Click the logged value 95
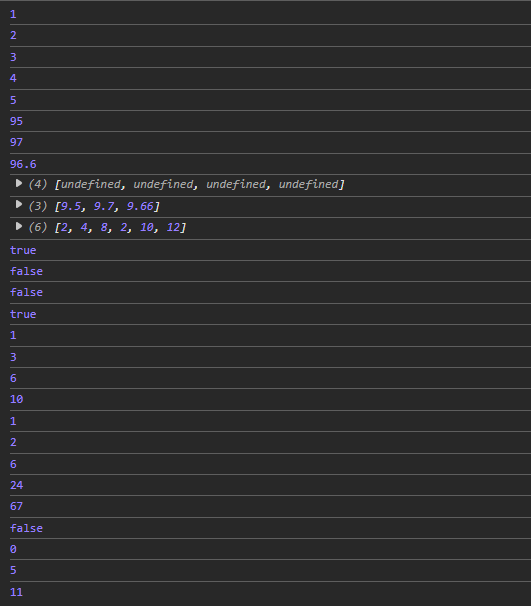The width and height of the screenshot is (531, 606). click(x=16, y=121)
